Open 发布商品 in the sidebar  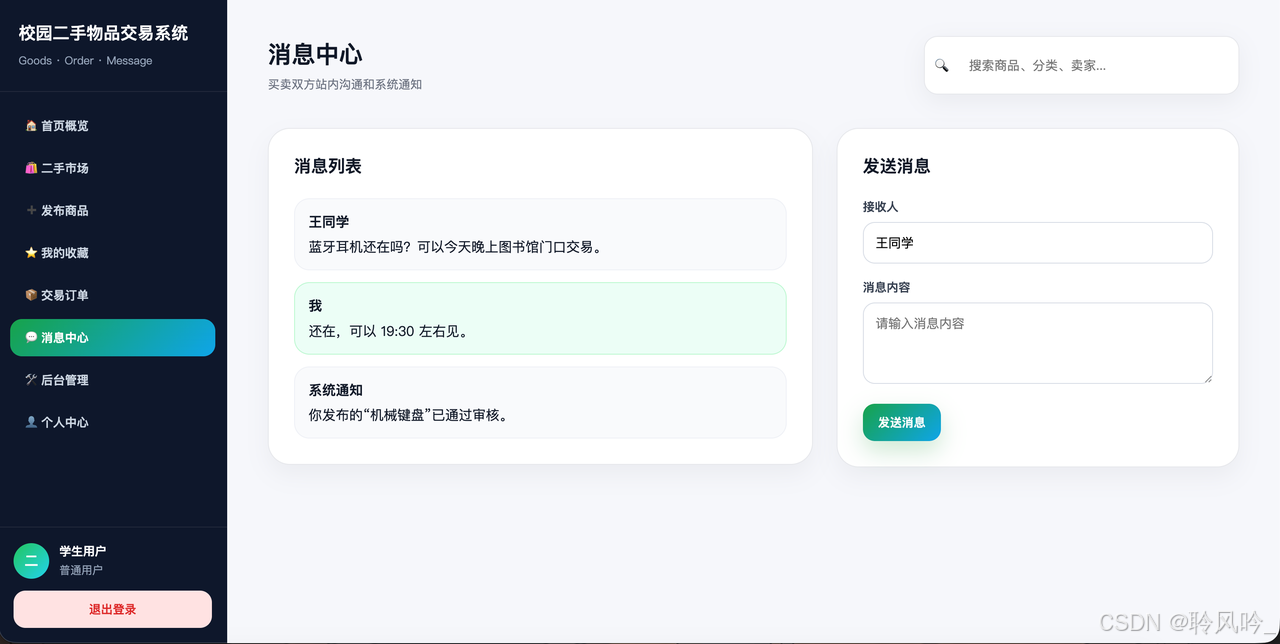tap(112, 211)
